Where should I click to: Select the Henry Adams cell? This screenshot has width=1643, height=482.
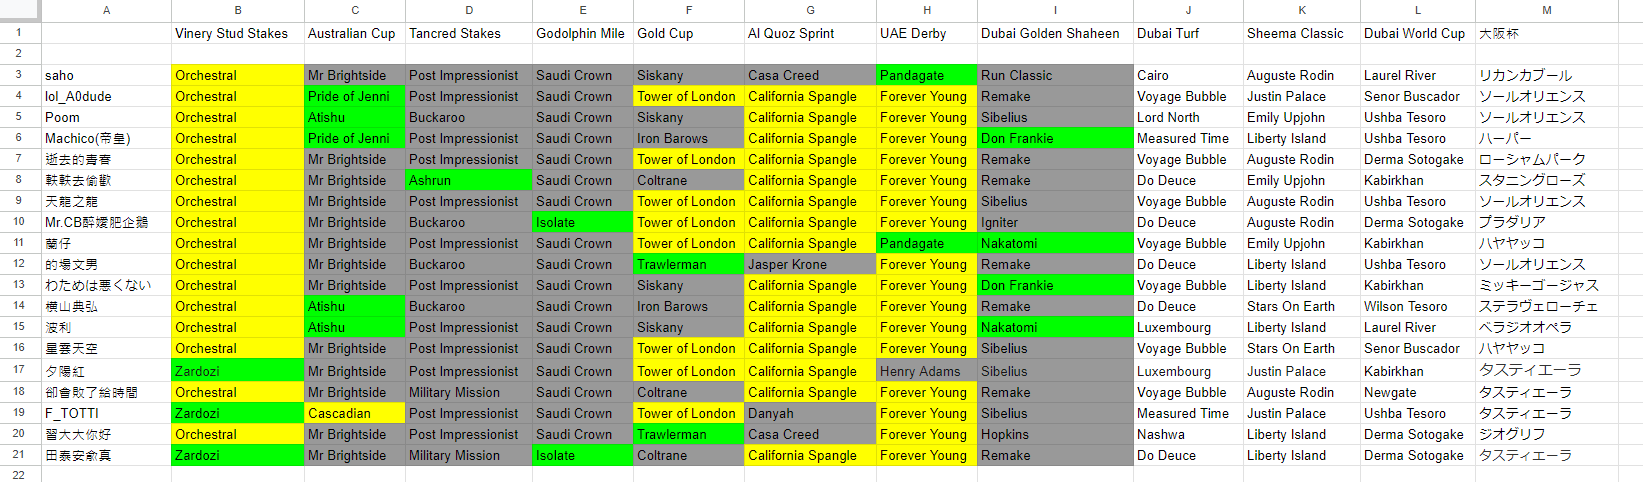coord(926,371)
